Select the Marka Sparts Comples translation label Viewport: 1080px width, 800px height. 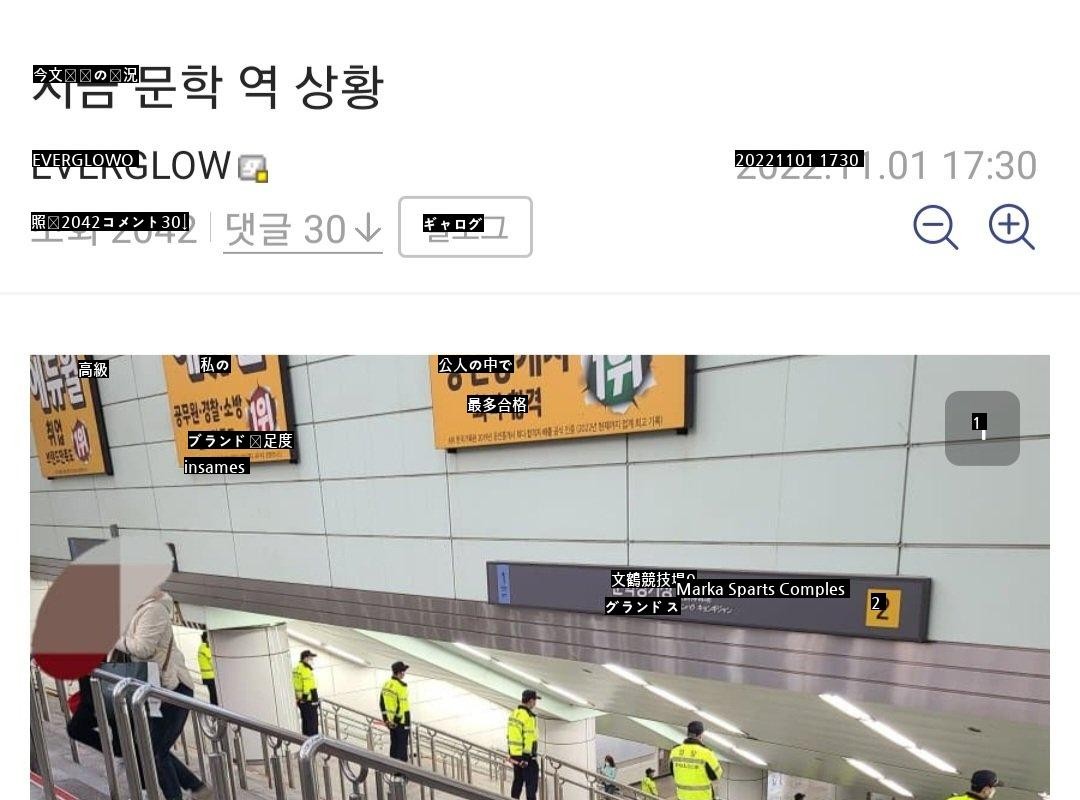(x=760, y=589)
